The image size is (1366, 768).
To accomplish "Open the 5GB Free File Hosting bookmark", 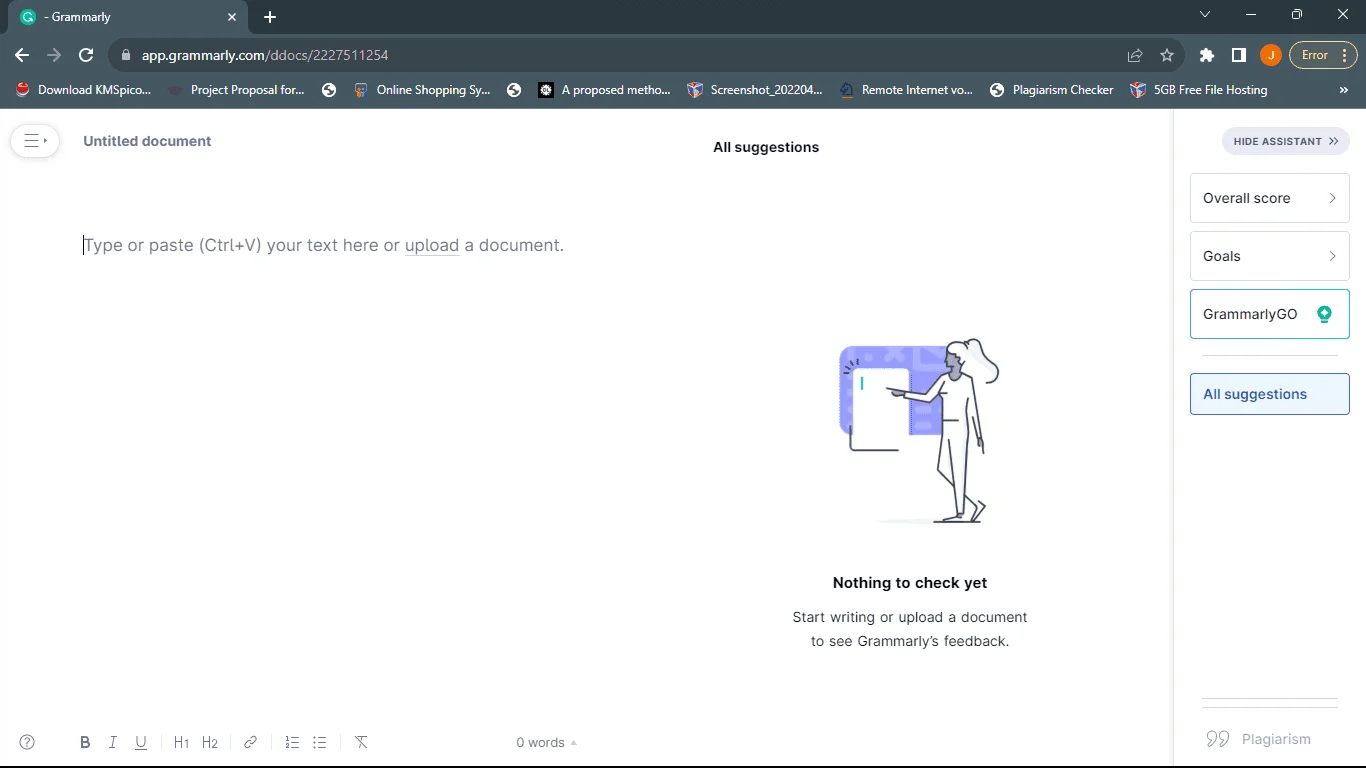I will click(1198, 90).
